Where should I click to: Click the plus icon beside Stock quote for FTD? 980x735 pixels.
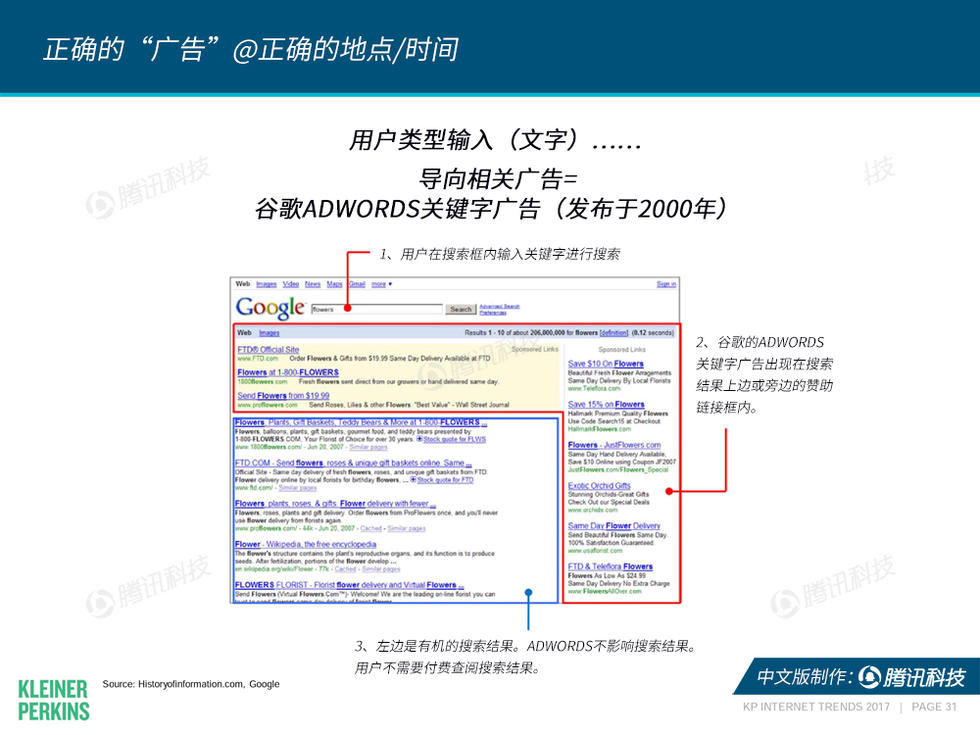tap(413, 480)
